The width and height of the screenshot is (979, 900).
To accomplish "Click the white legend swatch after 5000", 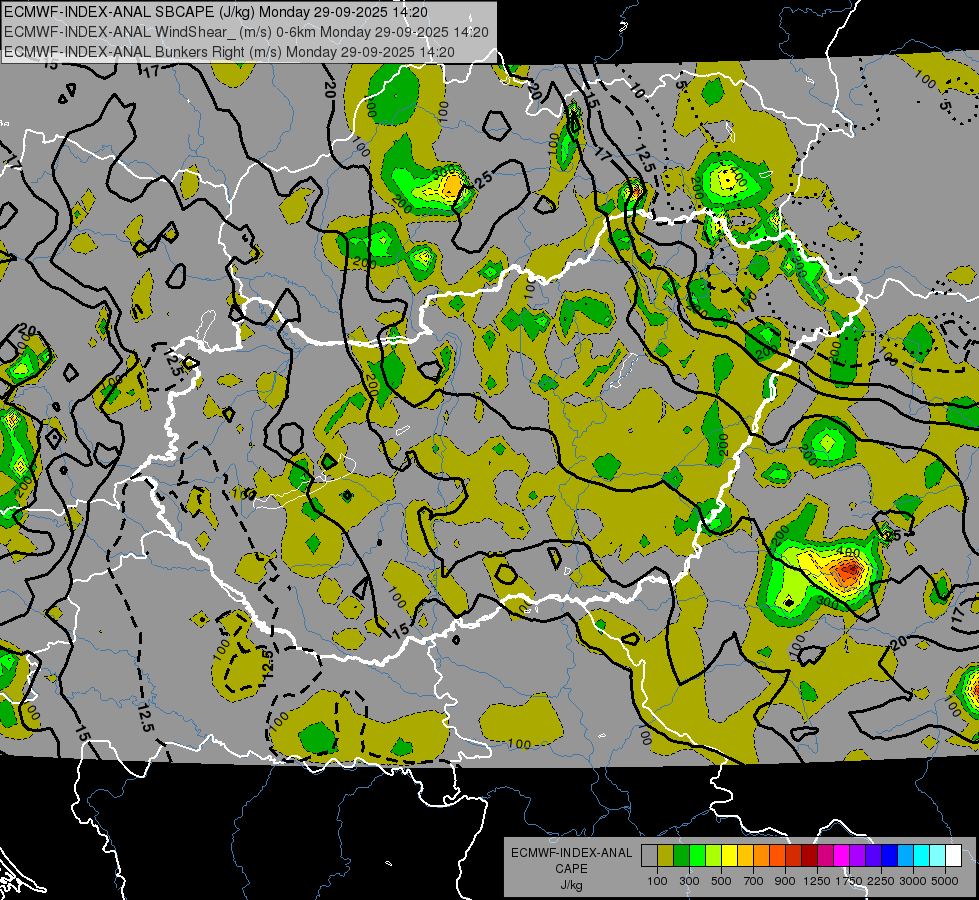I will coord(953,856).
